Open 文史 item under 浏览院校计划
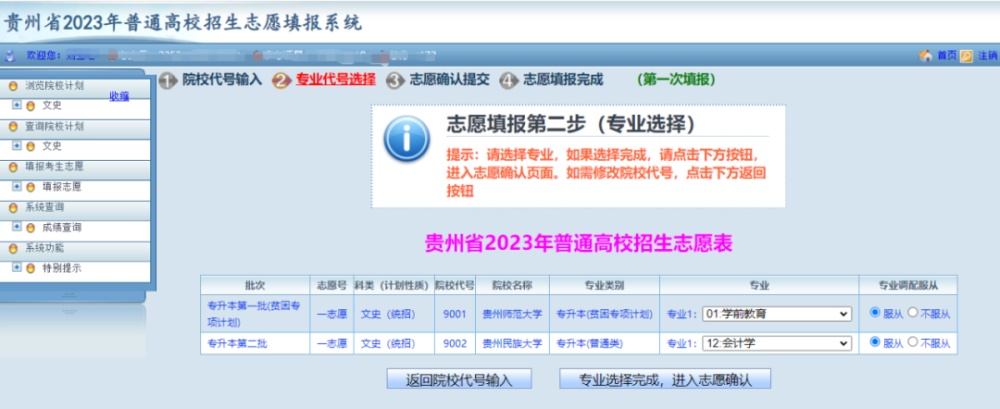The height and width of the screenshot is (409, 1000). pos(52,106)
